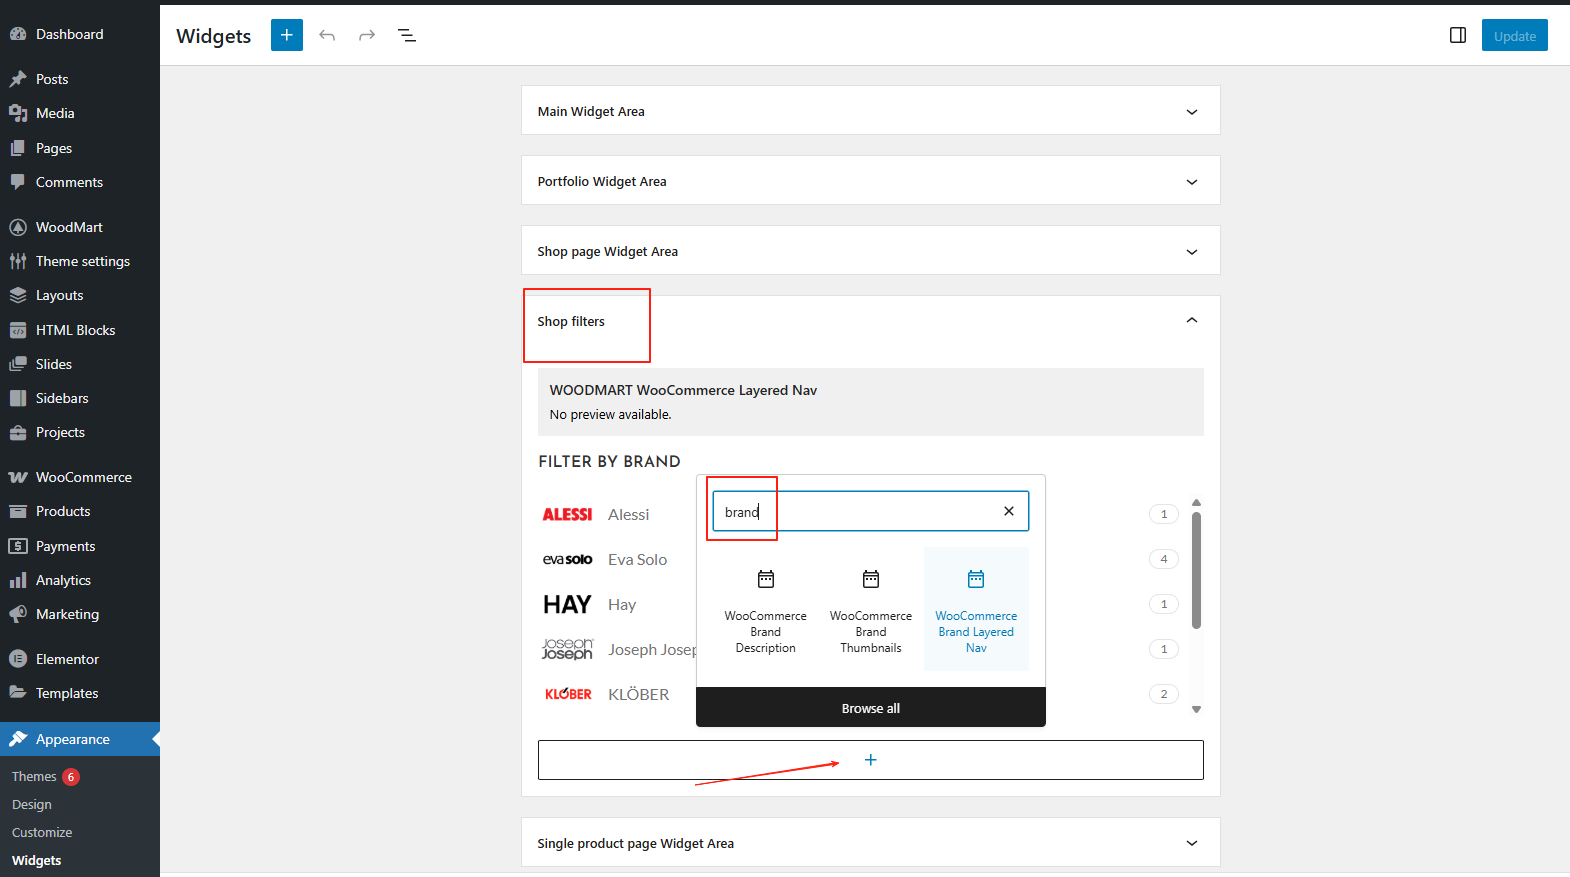The height and width of the screenshot is (877, 1570).
Task: Open the WooCommerce menu in sidebar
Action: [x=83, y=477]
